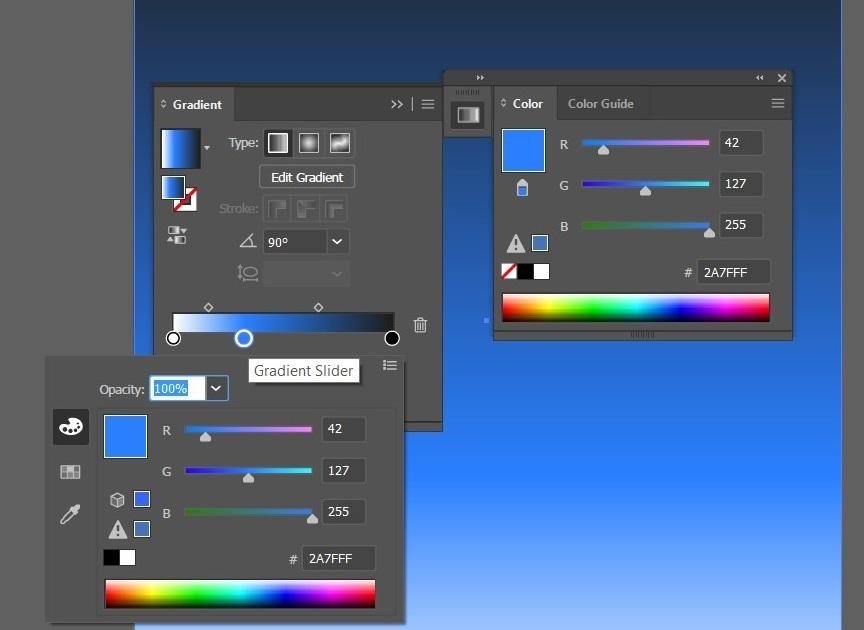The width and height of the screenshot is (864, 630).
Task: Click the Reverse Gradient icon
Action: [x=177, y=235]
